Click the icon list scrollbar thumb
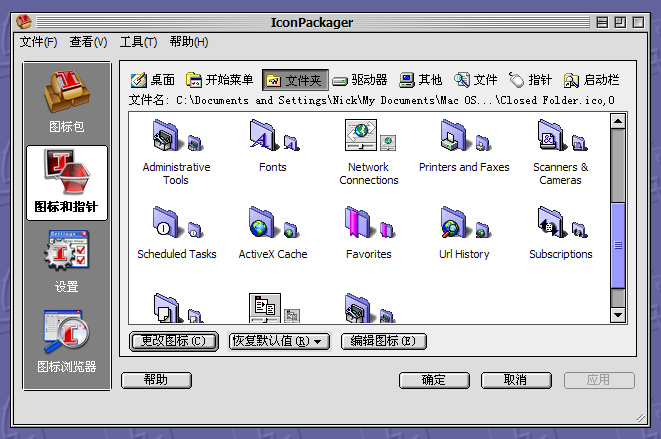661x439 pixels. click(x=618, y=245)
